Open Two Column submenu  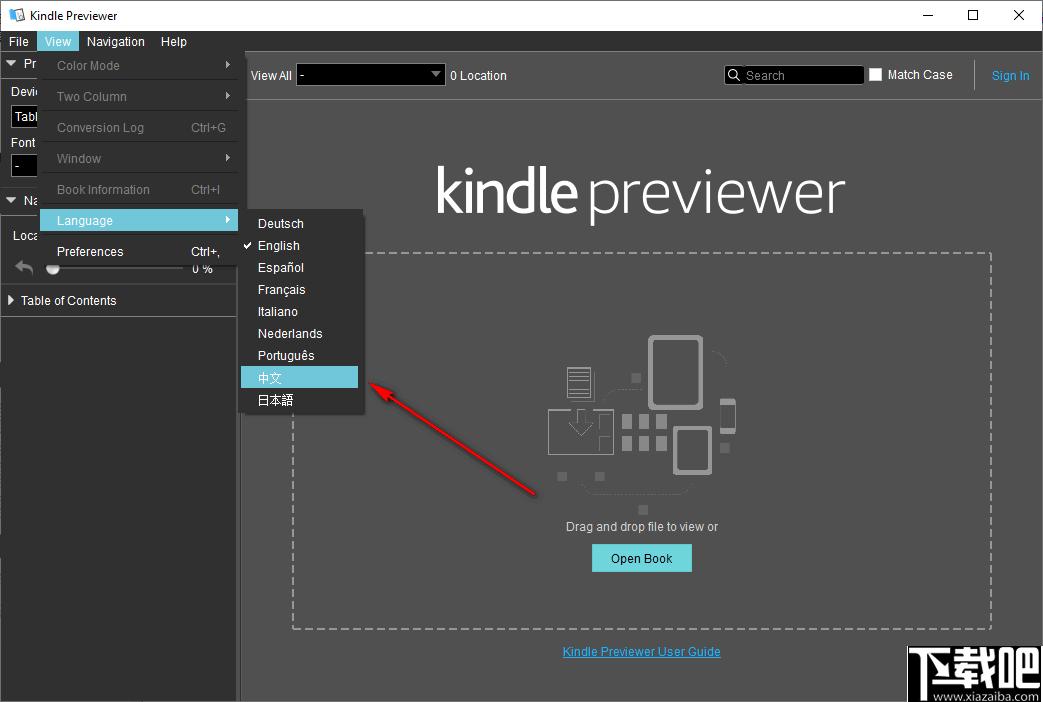pos(139,96)
